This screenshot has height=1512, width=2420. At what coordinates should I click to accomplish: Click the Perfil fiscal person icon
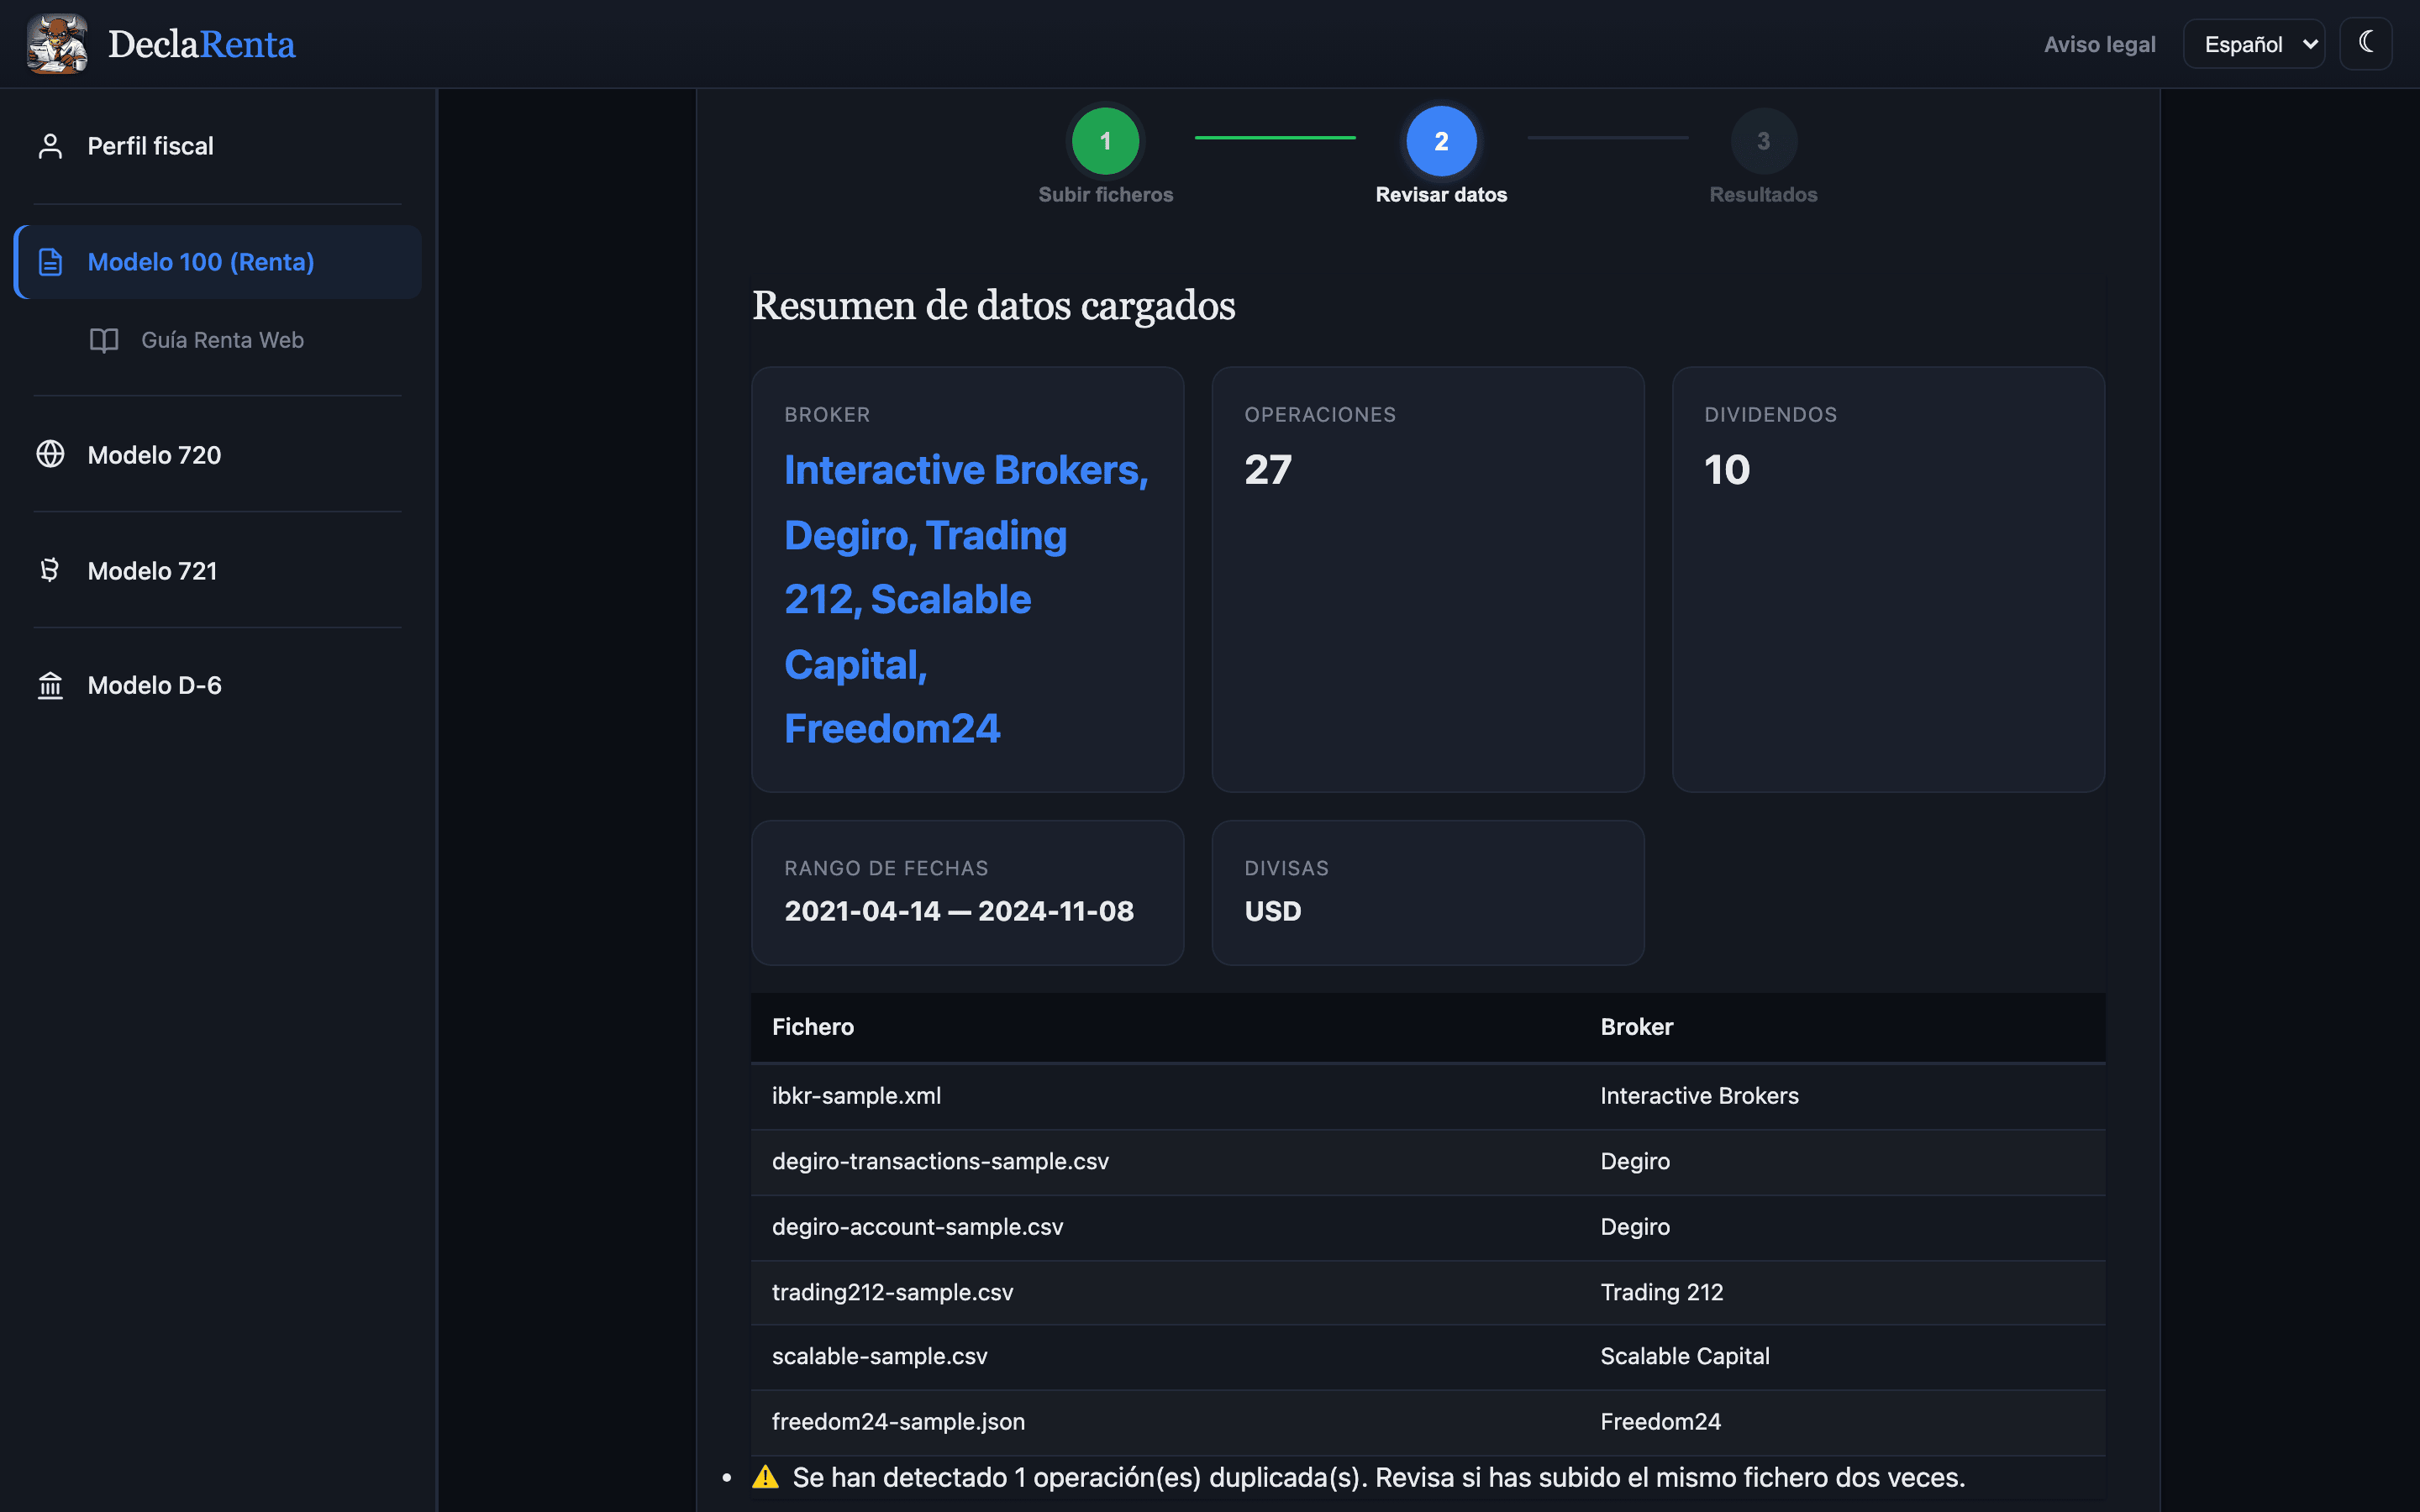coord(50,146)
